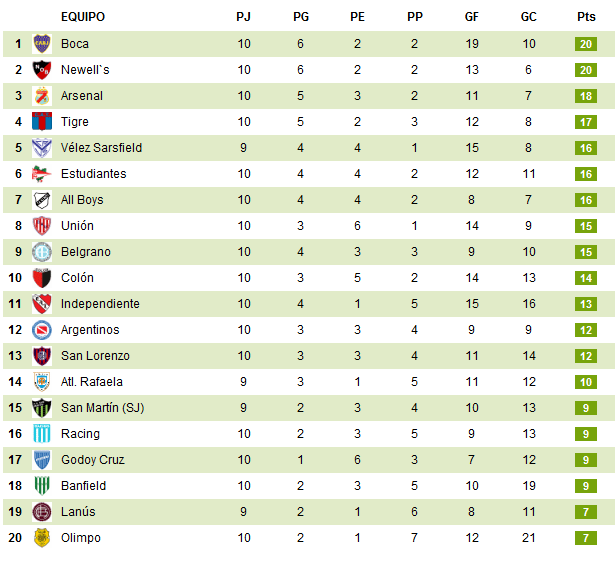
Task: Click the EQUIPO column header
Action: click(x=83, y=17)
